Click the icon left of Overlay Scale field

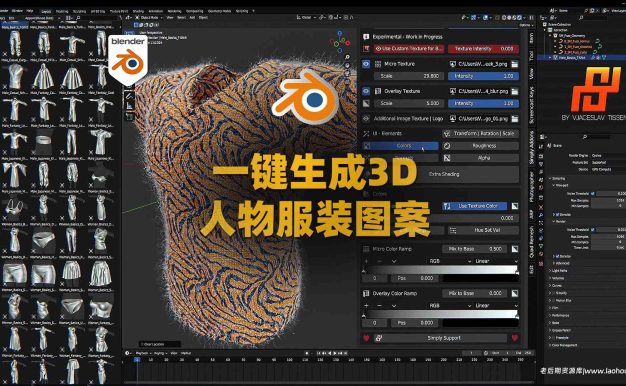point(366,103)
